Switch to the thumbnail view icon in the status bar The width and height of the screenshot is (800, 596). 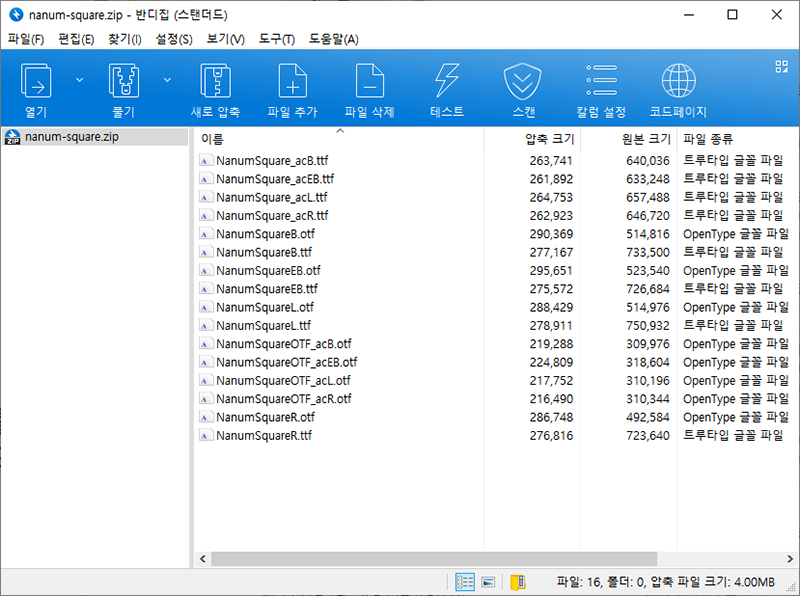pos(488,582)
